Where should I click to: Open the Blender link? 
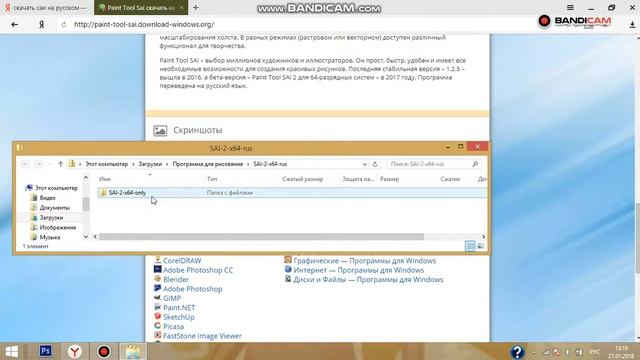pyautogui.click(x=176, y=280)
